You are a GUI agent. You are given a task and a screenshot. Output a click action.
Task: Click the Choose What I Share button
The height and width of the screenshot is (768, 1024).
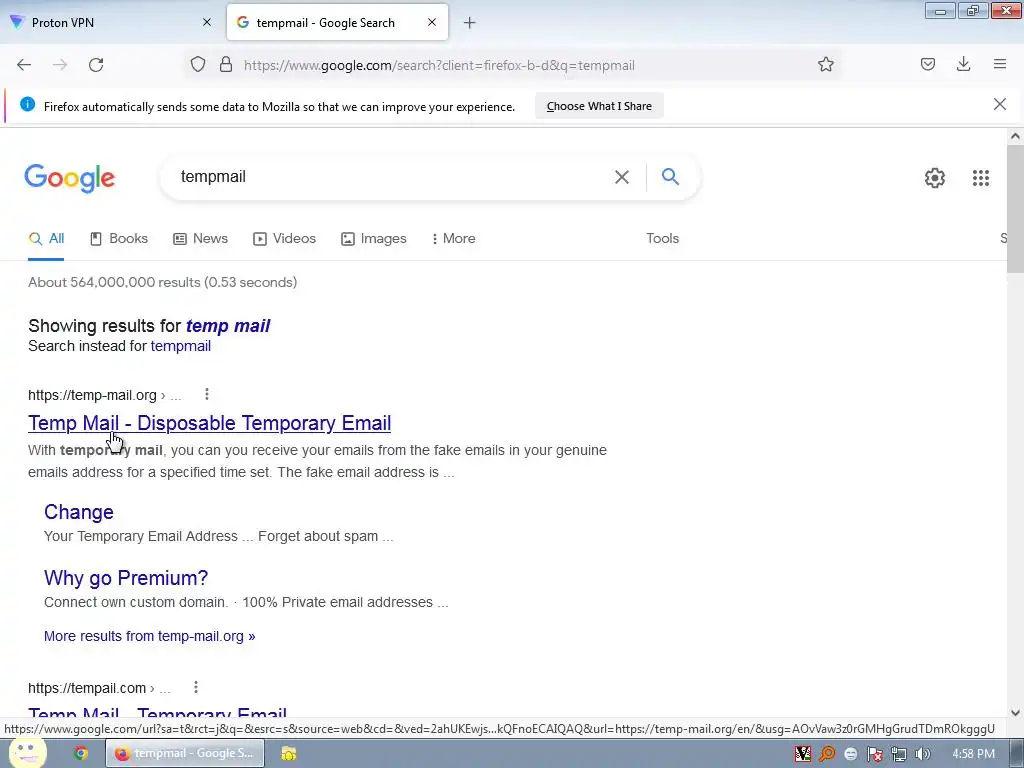(x=599, y=106)
